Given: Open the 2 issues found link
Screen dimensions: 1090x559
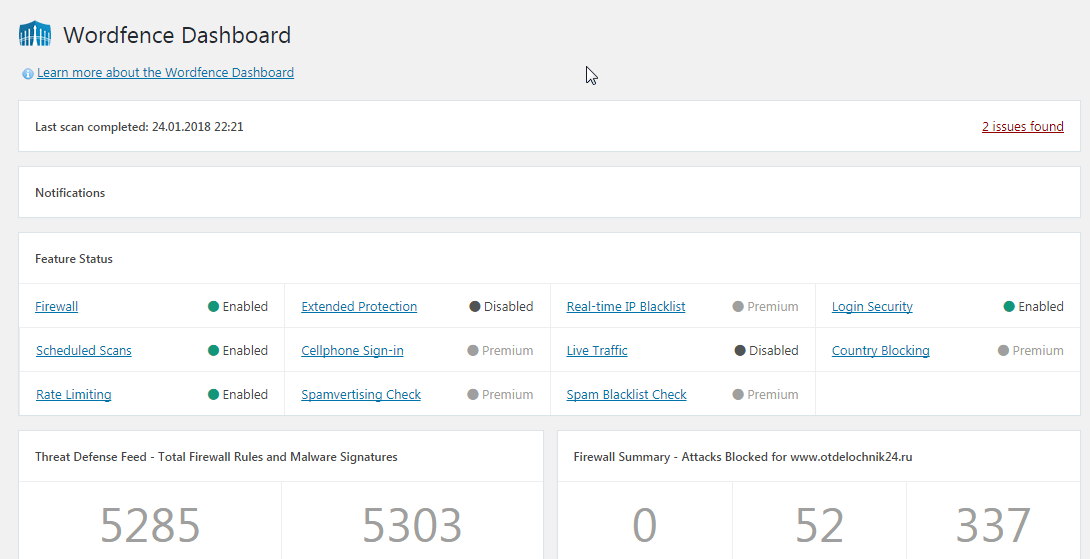Looking at the screenshot, I should pos(1023,127).
